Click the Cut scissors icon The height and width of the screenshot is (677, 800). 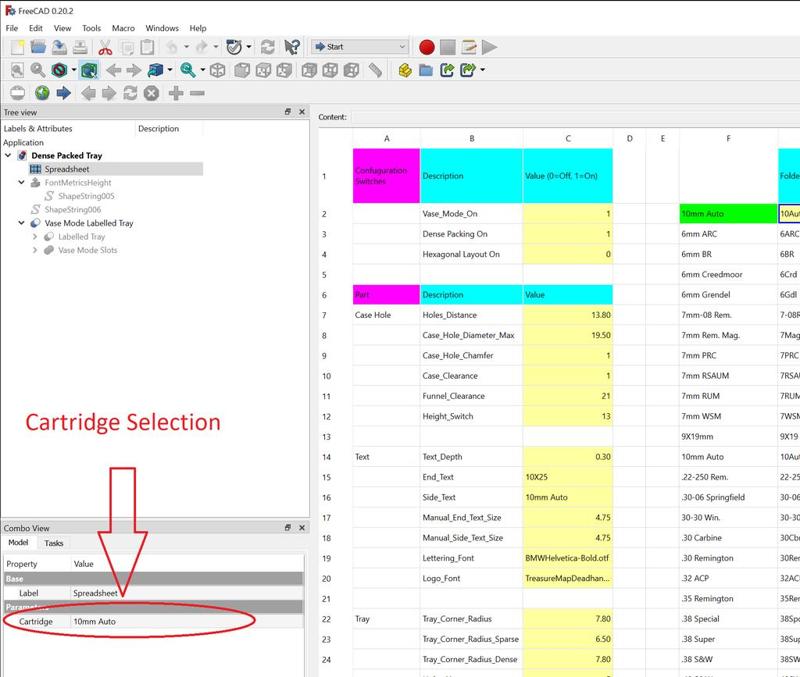(104, 47)
